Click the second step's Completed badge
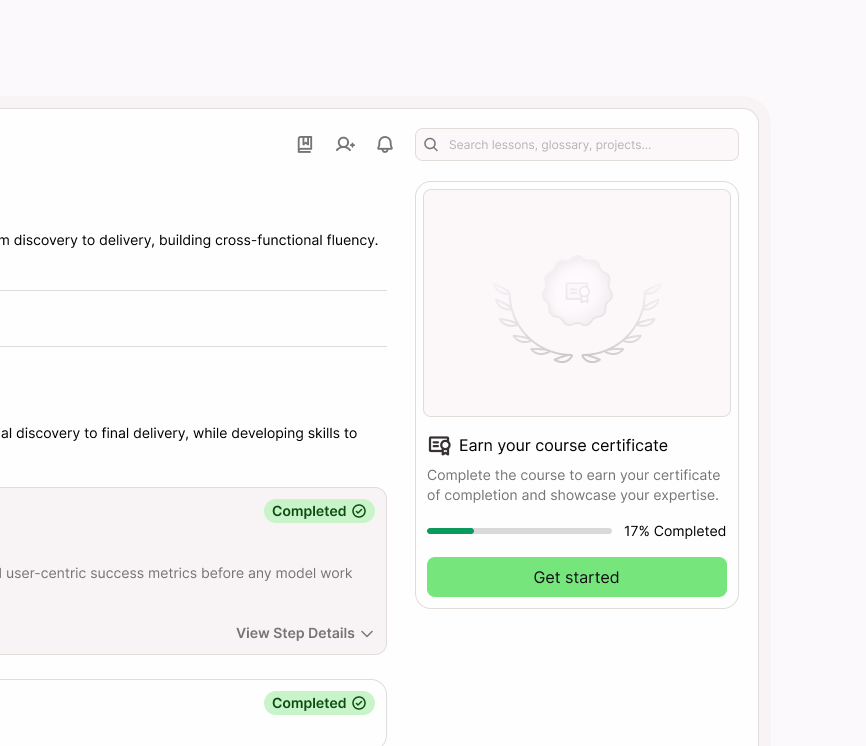 coord(319,703)
